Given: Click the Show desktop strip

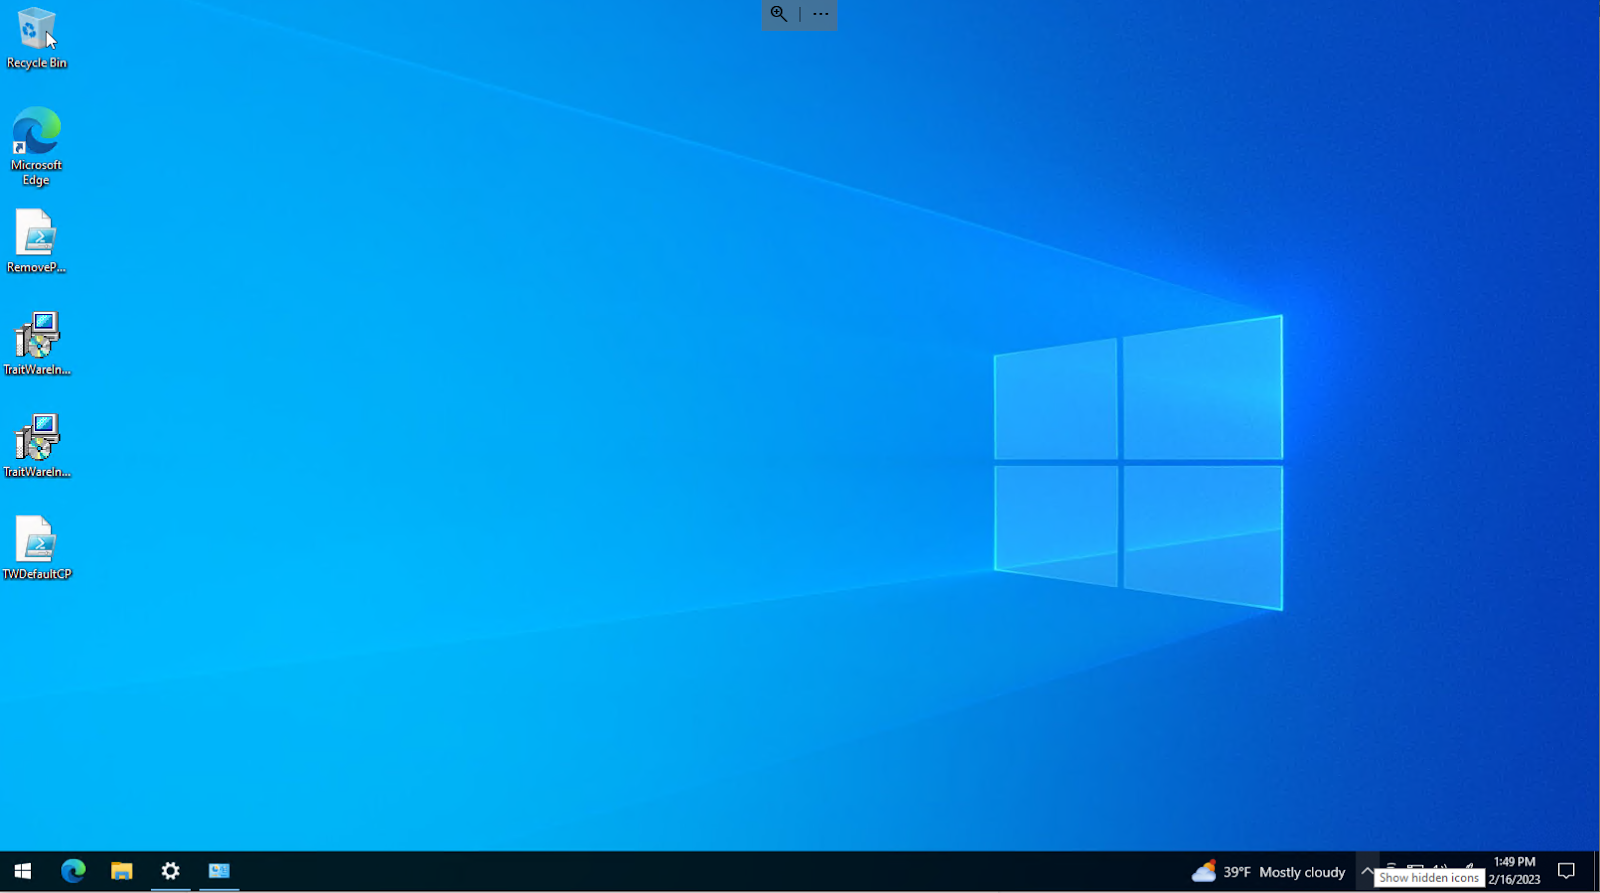Looking at the screenshot, I should (1596, 871).
